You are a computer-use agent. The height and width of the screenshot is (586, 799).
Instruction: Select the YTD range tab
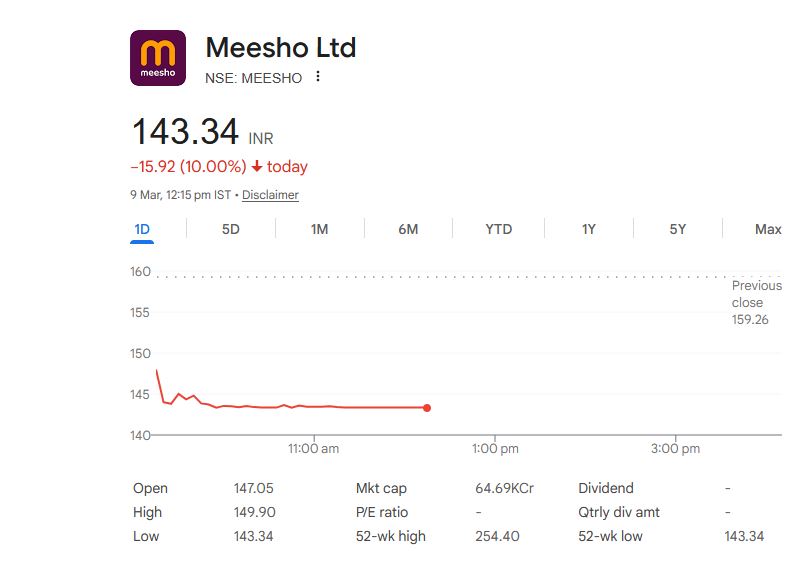coord(498,229)
